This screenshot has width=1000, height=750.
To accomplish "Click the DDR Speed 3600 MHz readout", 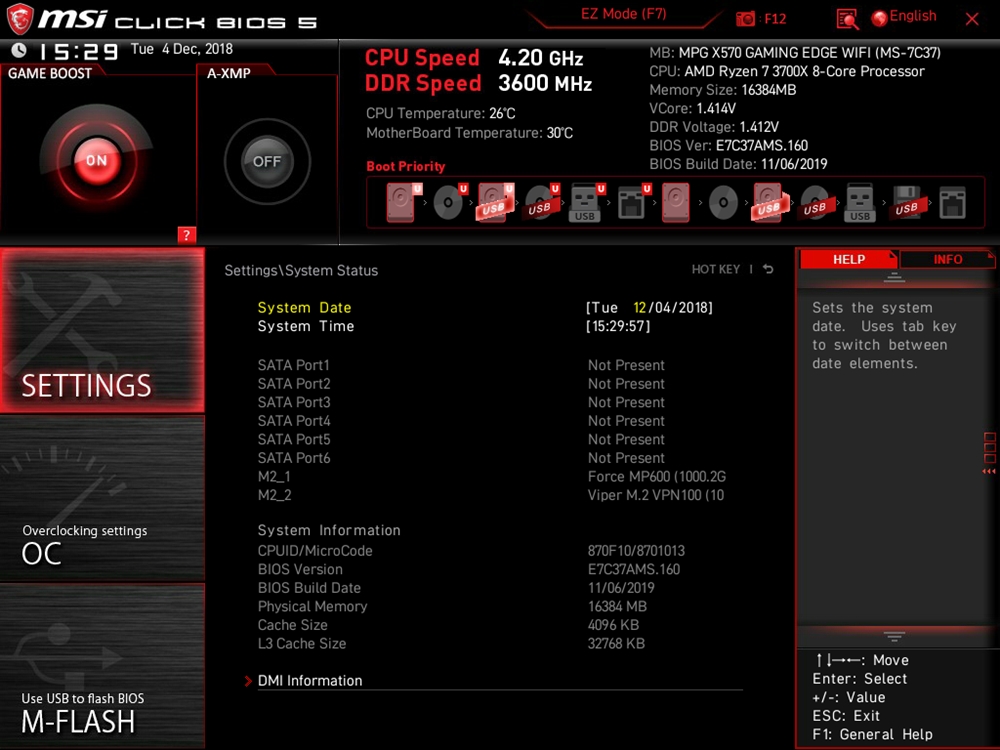I will click(x=478, y=83).
